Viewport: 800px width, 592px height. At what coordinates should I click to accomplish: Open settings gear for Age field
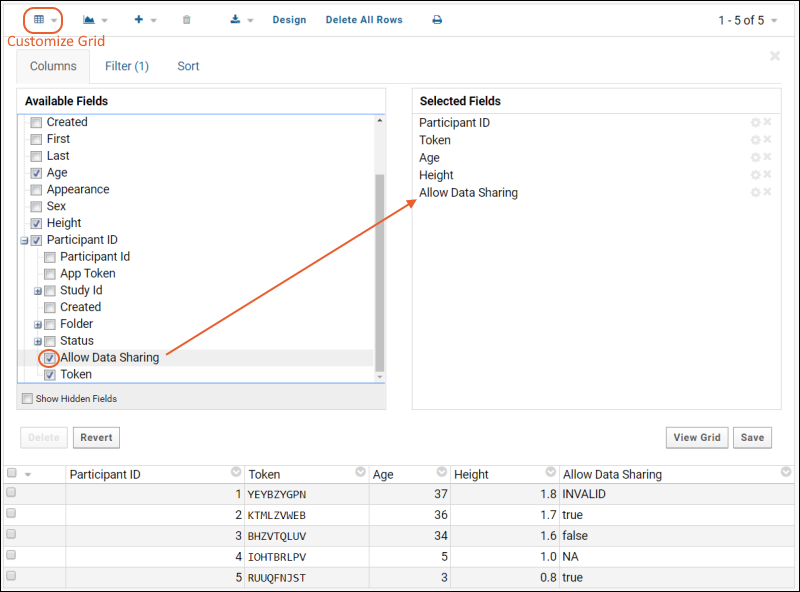click(x=756, y=157)
